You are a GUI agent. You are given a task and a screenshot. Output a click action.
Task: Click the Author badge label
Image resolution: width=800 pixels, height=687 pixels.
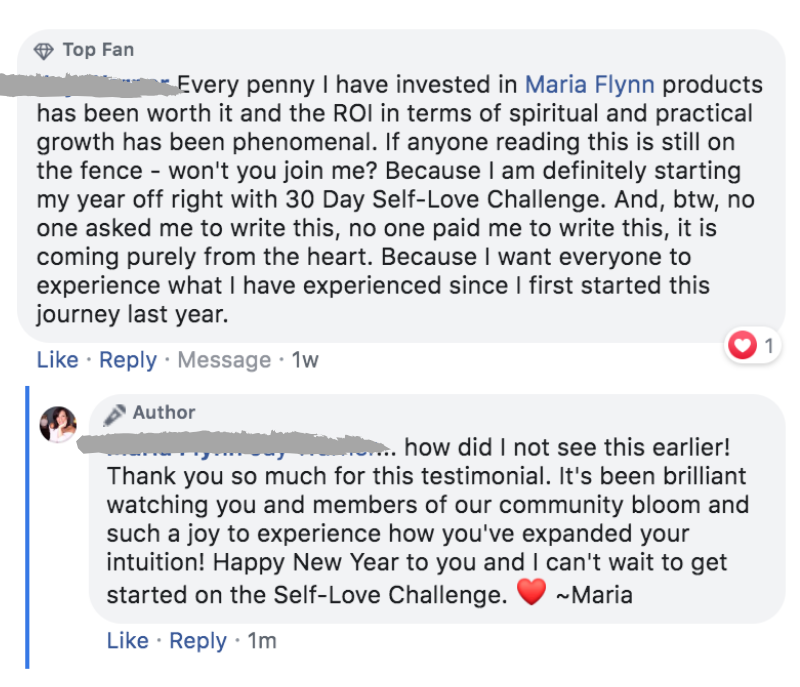tap(164, 413)
